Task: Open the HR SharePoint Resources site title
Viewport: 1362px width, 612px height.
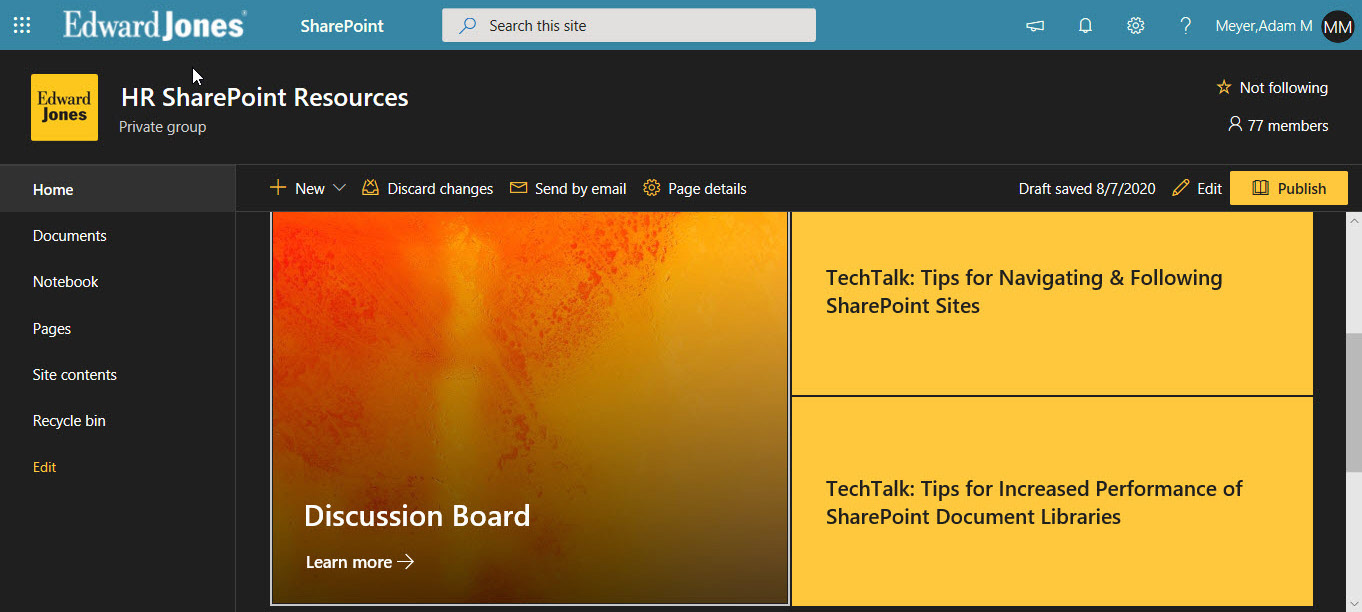Action: tap(265, 98)
